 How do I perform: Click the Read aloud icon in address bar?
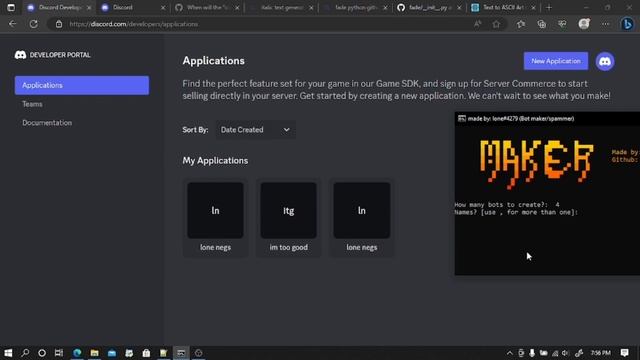(x=477, y=24)
